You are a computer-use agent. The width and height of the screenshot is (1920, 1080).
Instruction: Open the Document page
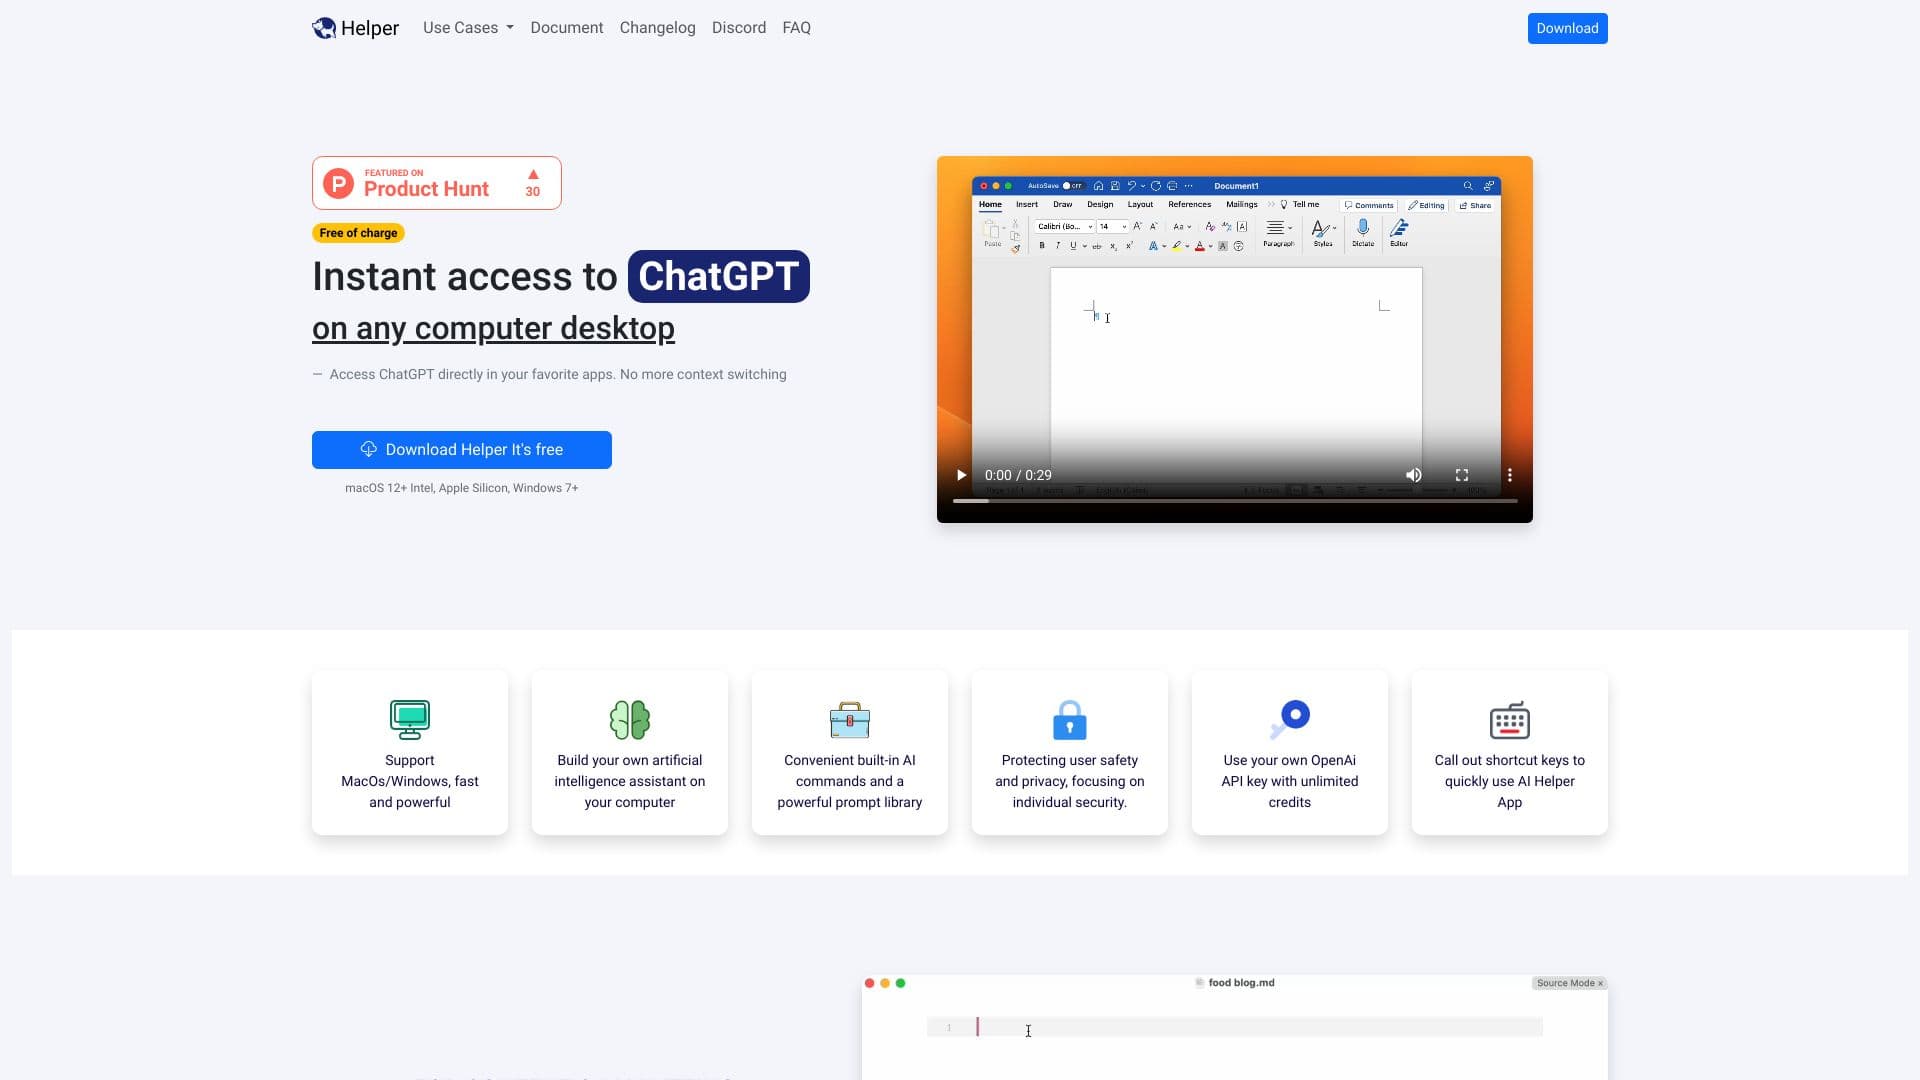[x=566, y=28]
